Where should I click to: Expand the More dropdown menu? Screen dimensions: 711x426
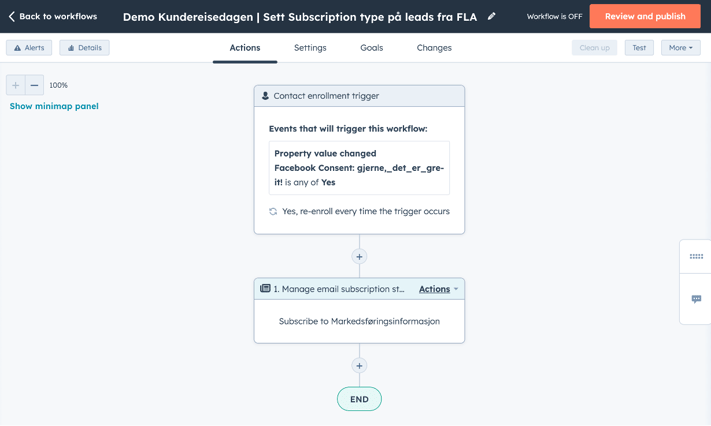pyautogui.click(x=681, y=48)
